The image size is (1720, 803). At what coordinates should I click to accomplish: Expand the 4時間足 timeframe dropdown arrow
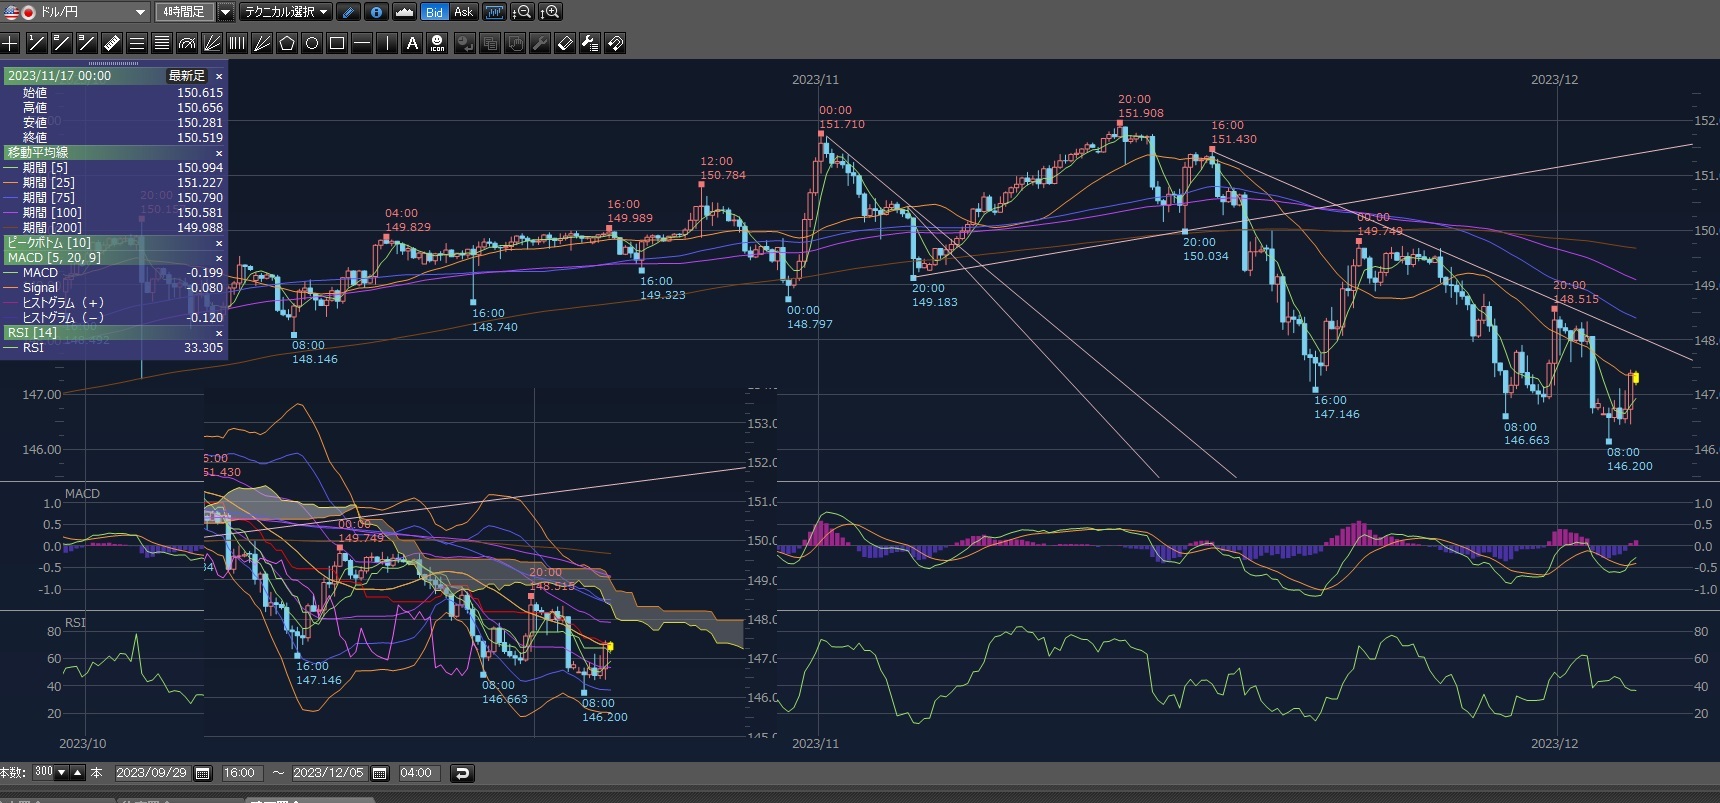pos(225,12)
